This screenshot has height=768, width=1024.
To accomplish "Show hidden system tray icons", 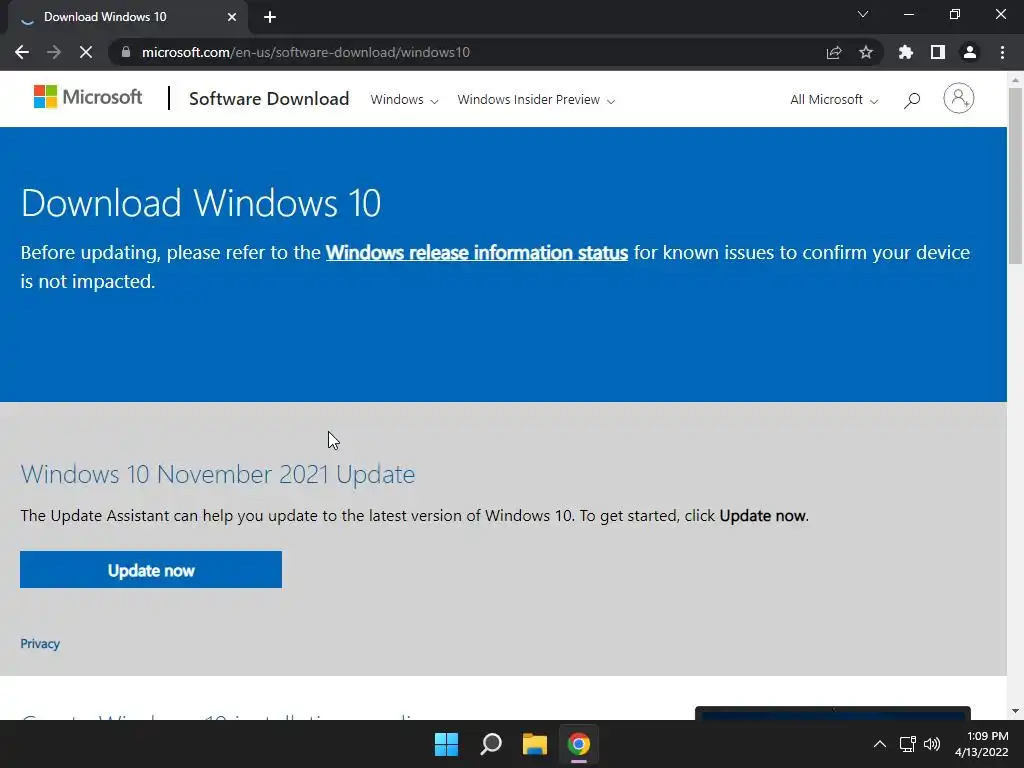I will (880, 744).
